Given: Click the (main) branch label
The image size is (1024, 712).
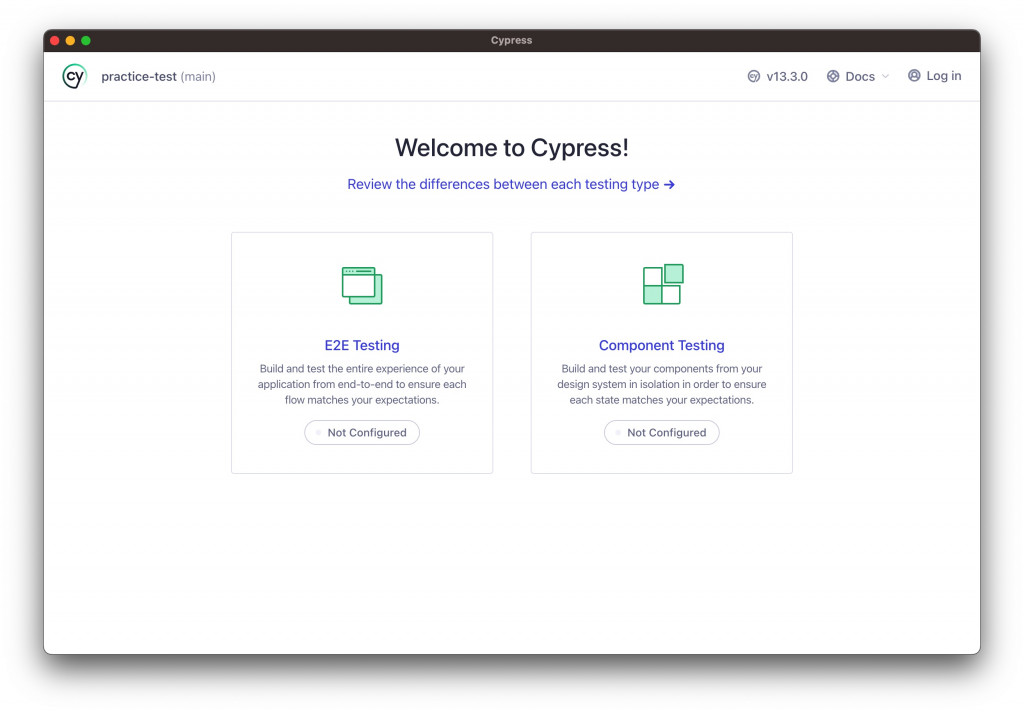Looking at the screenshot, I should [x=198, y=76].
